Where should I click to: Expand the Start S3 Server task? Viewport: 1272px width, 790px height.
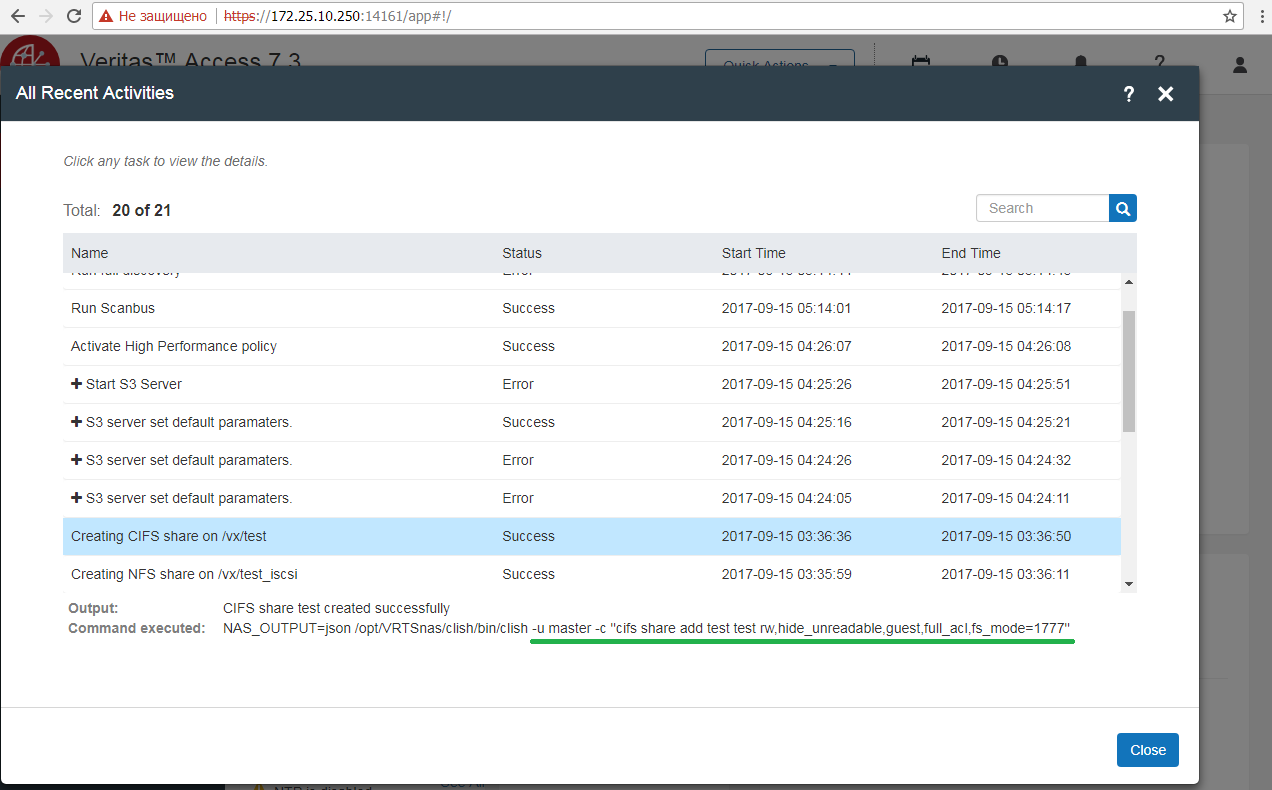pyautogui.click(x=76, y=384)
